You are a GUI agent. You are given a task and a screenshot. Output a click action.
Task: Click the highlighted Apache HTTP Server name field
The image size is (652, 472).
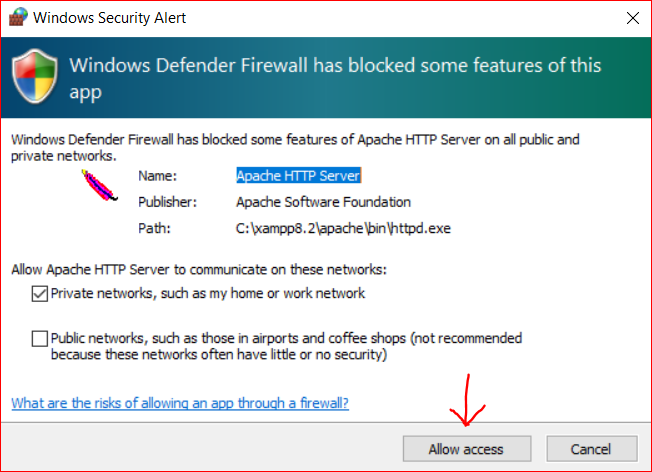point(298,175)
